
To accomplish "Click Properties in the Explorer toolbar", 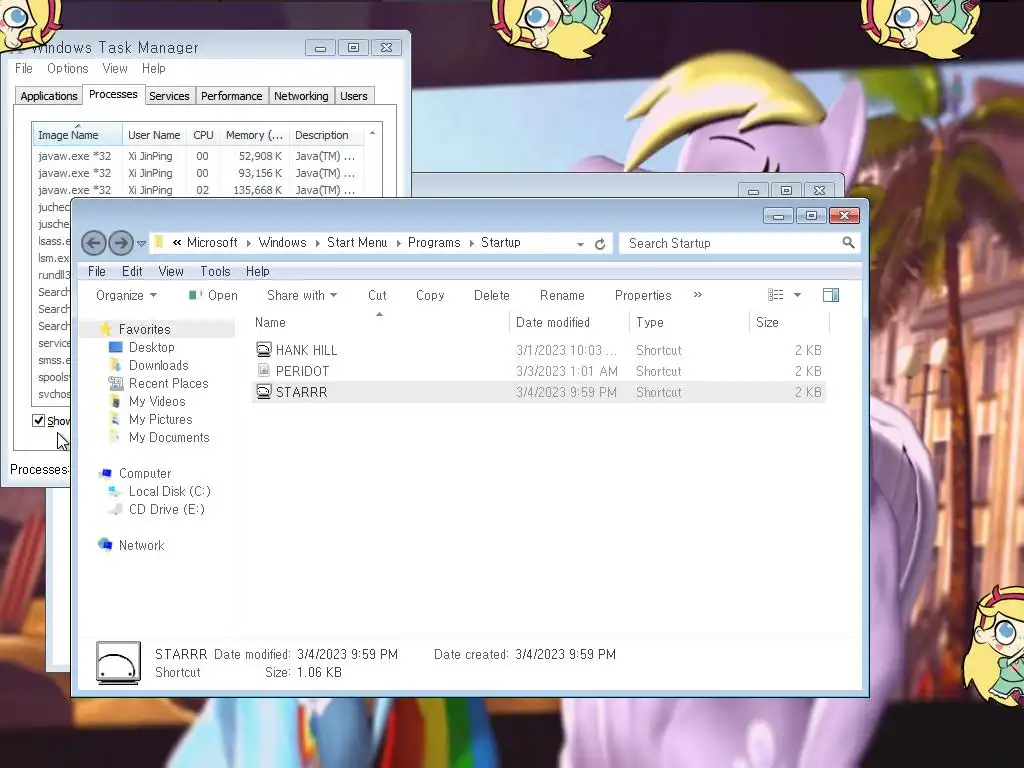I will (643, 295).
